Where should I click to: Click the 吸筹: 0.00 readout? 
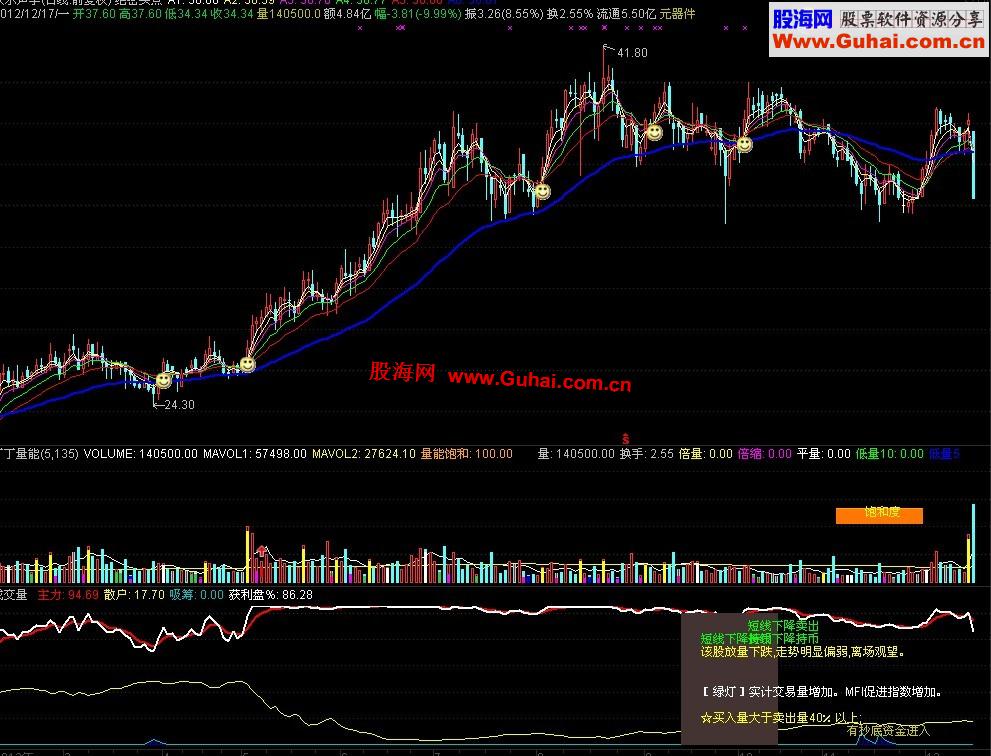pyautogui.click(x=197, y=595)
